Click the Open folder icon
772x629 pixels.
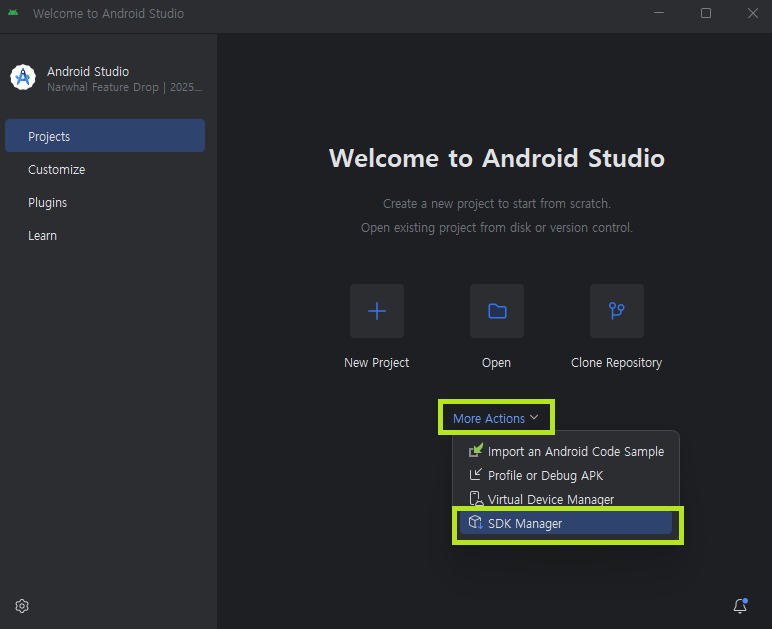point(497,311)
